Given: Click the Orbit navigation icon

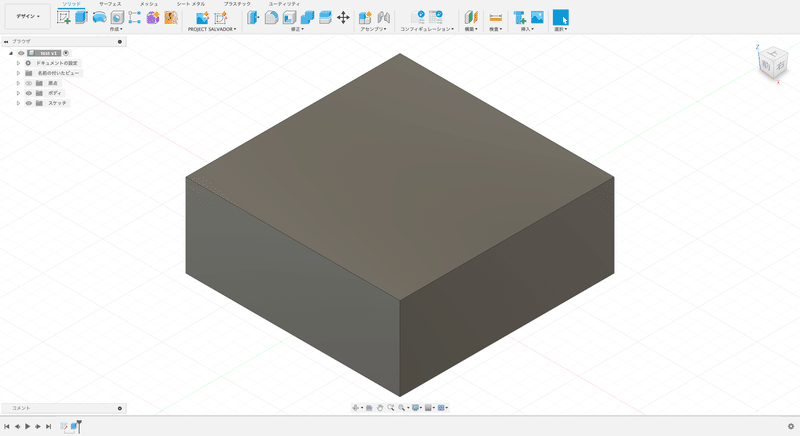Looking at the screenshot, I should point(355,407).
